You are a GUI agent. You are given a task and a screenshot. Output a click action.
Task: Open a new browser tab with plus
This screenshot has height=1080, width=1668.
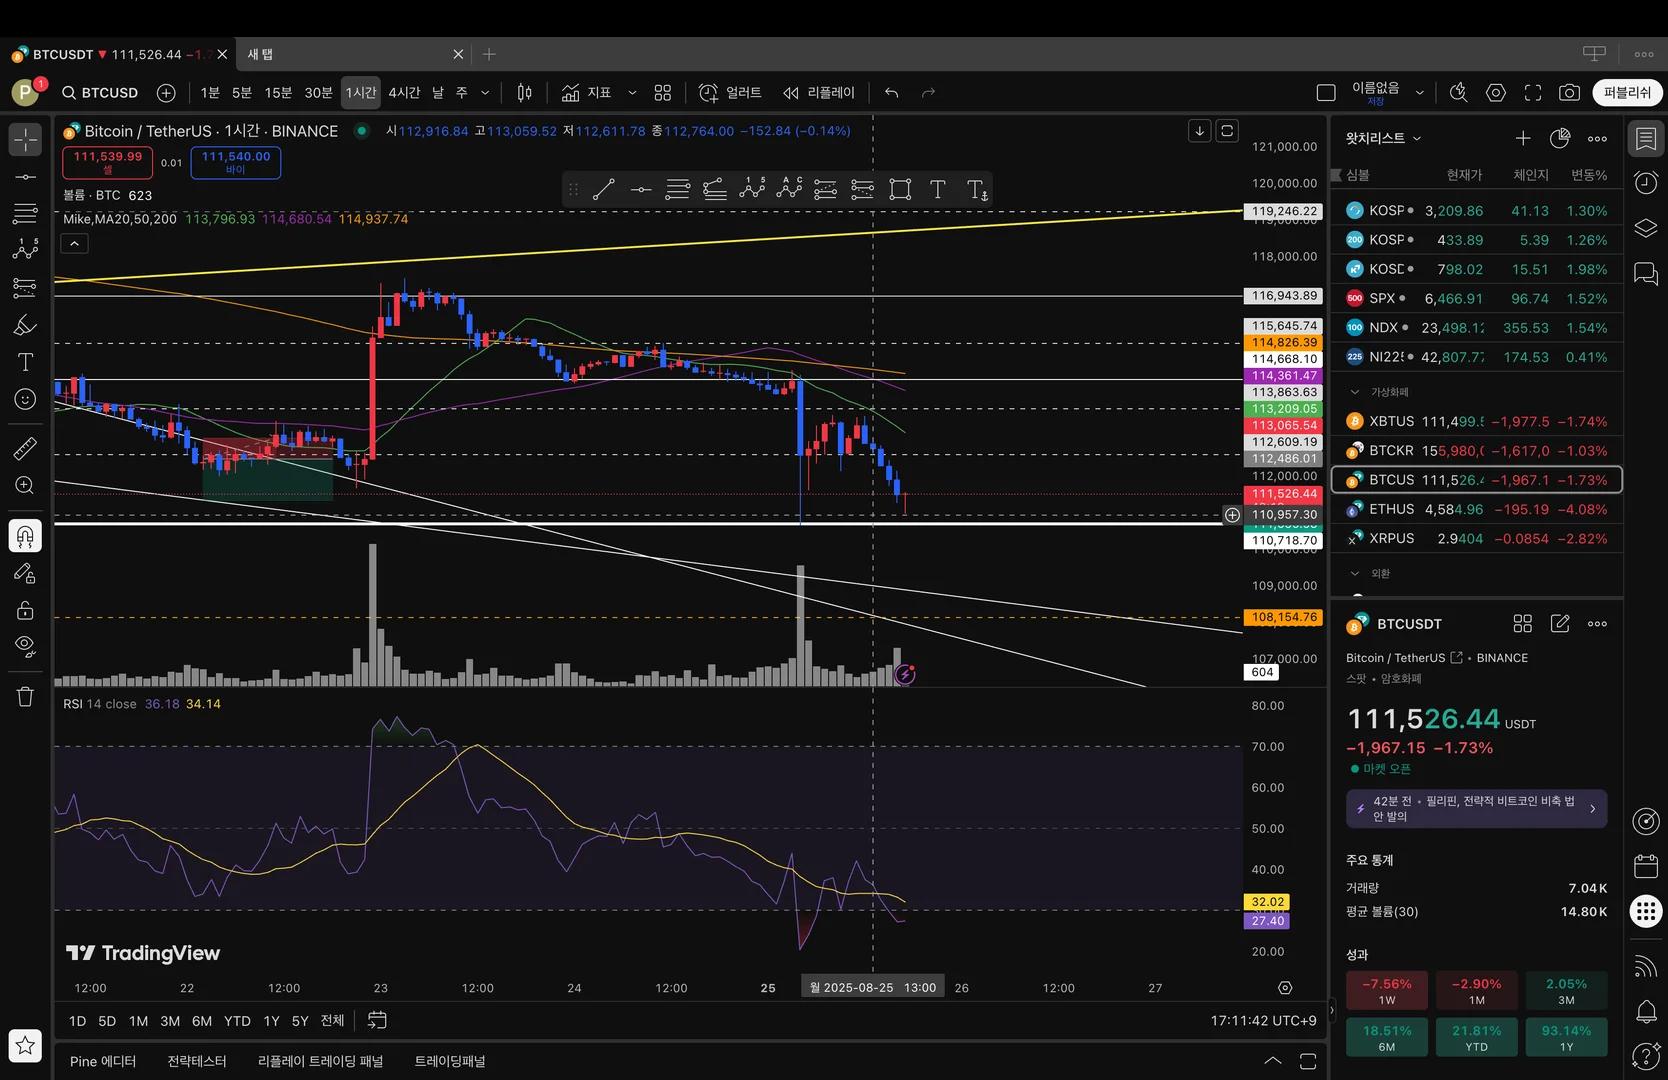click(x=489, y=54)
